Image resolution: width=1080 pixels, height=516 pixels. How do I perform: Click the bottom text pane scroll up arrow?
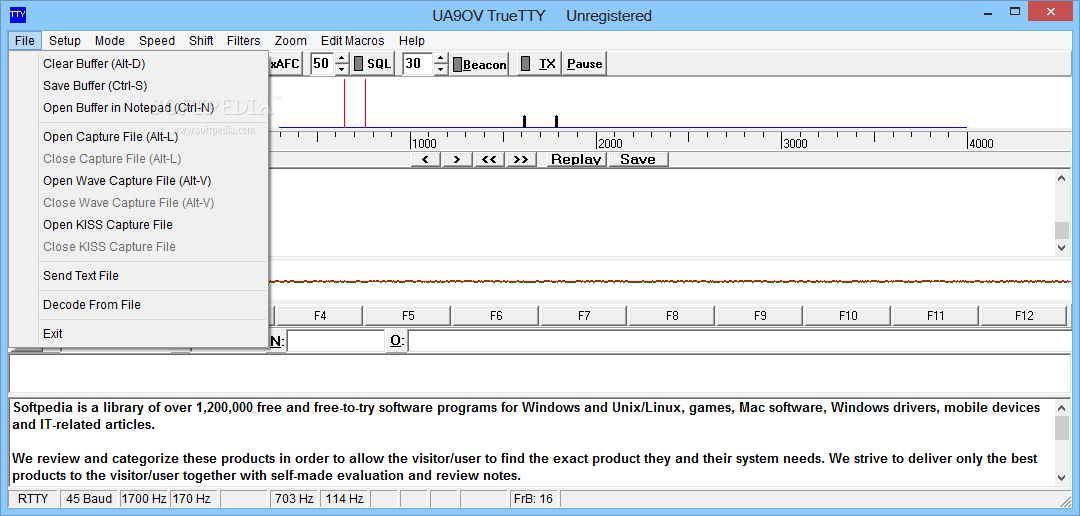(1062, 408)
